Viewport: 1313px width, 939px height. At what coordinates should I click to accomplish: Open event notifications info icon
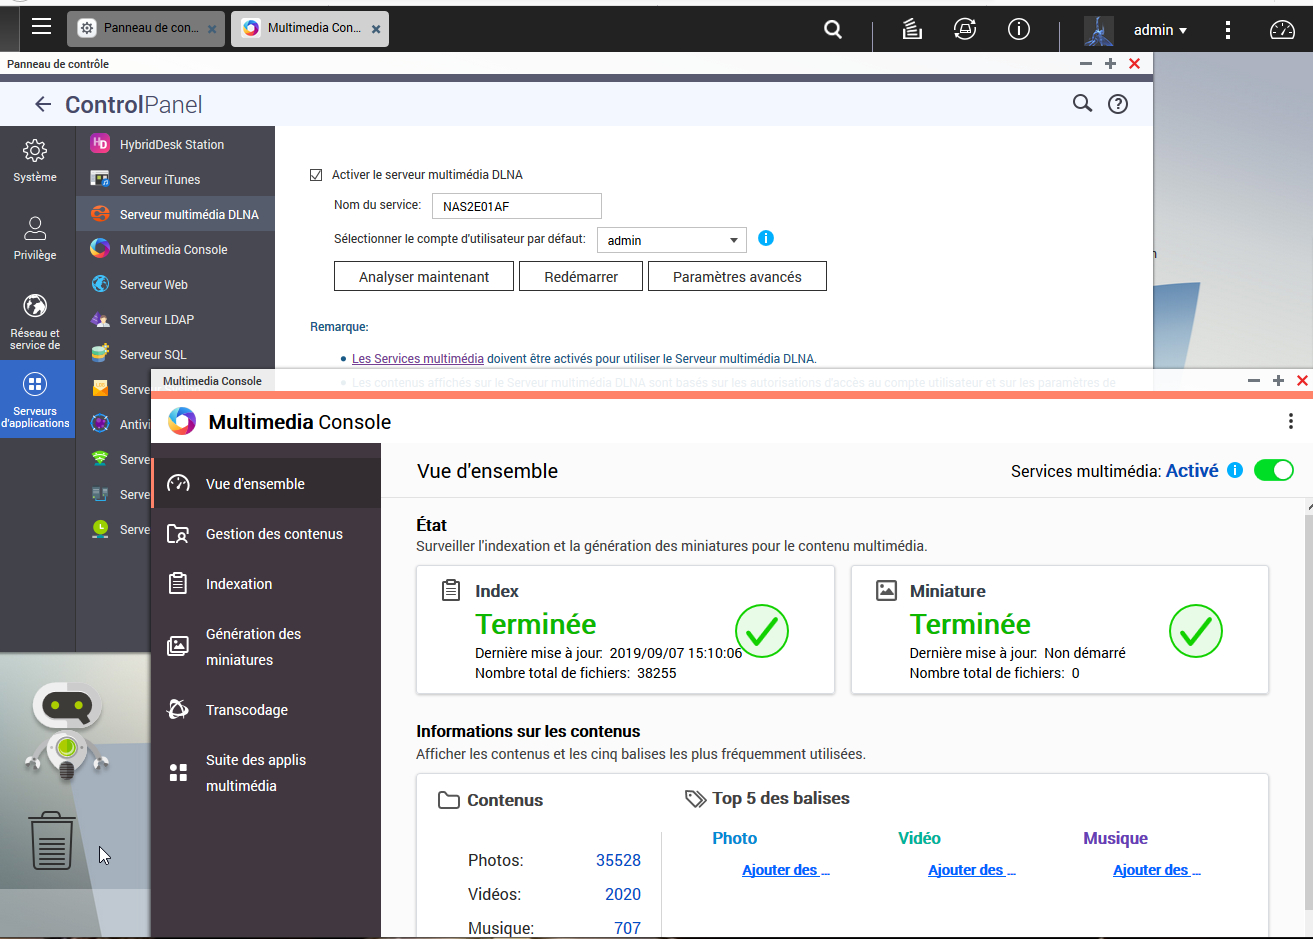click(x=1019, y=29)
